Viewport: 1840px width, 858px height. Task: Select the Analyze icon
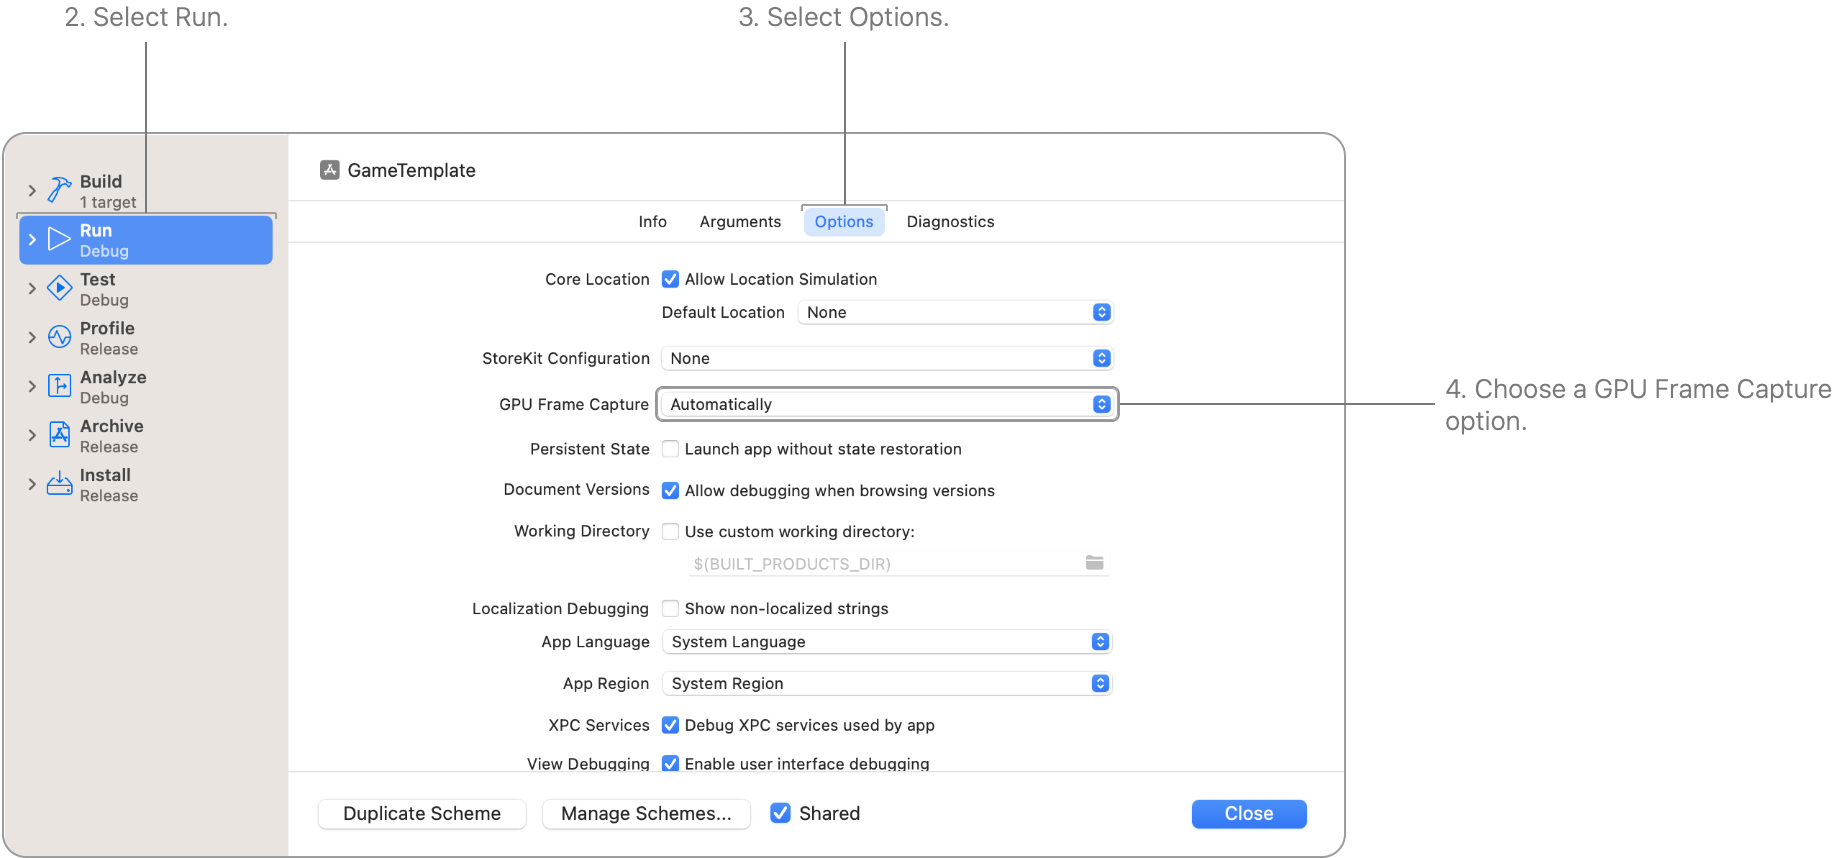tap(58, 385)
